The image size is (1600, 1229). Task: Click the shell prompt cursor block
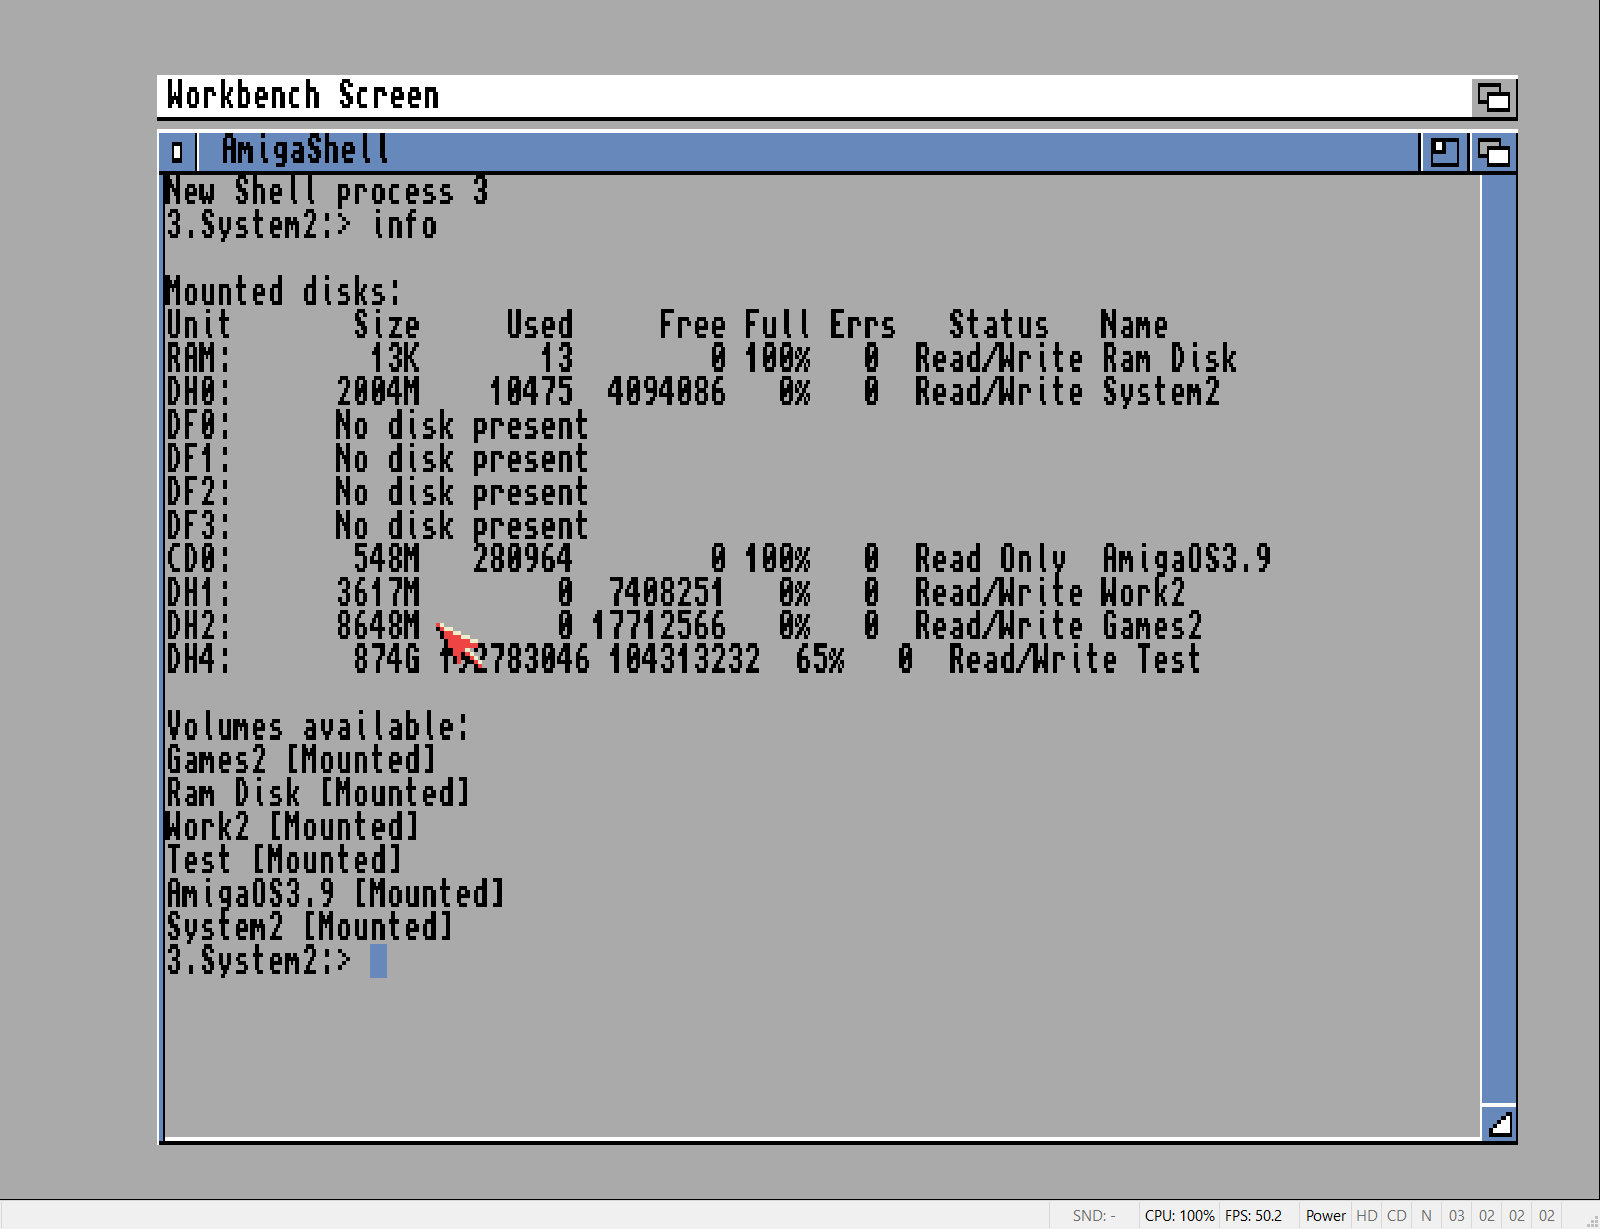pos(378,961)
